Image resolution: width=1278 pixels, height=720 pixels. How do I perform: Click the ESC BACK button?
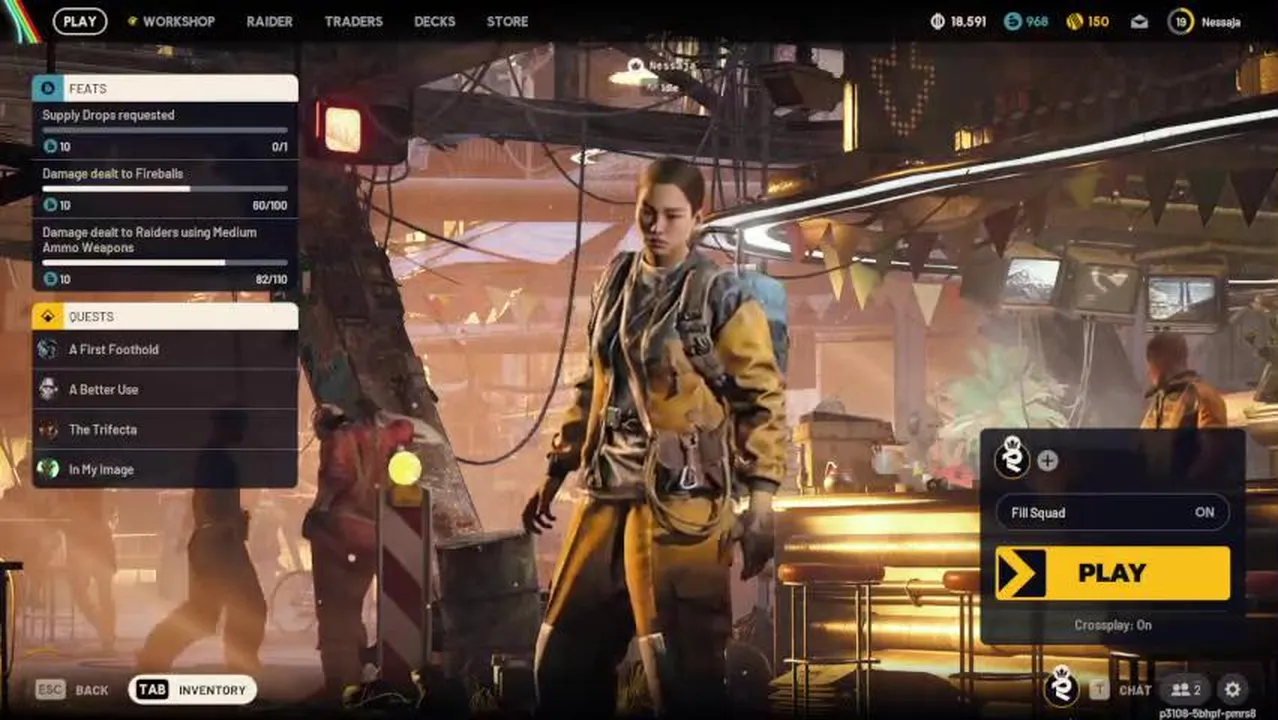[72, 690]
